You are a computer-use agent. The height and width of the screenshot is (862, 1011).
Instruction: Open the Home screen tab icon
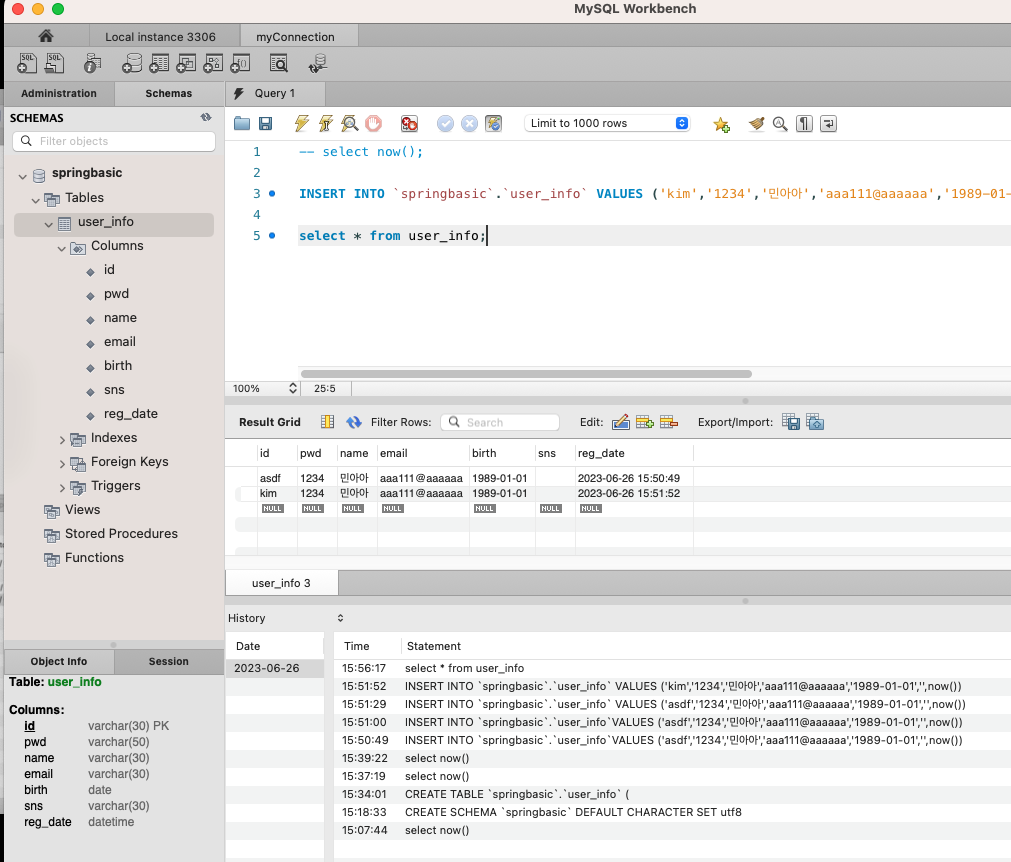coord(46,36)
